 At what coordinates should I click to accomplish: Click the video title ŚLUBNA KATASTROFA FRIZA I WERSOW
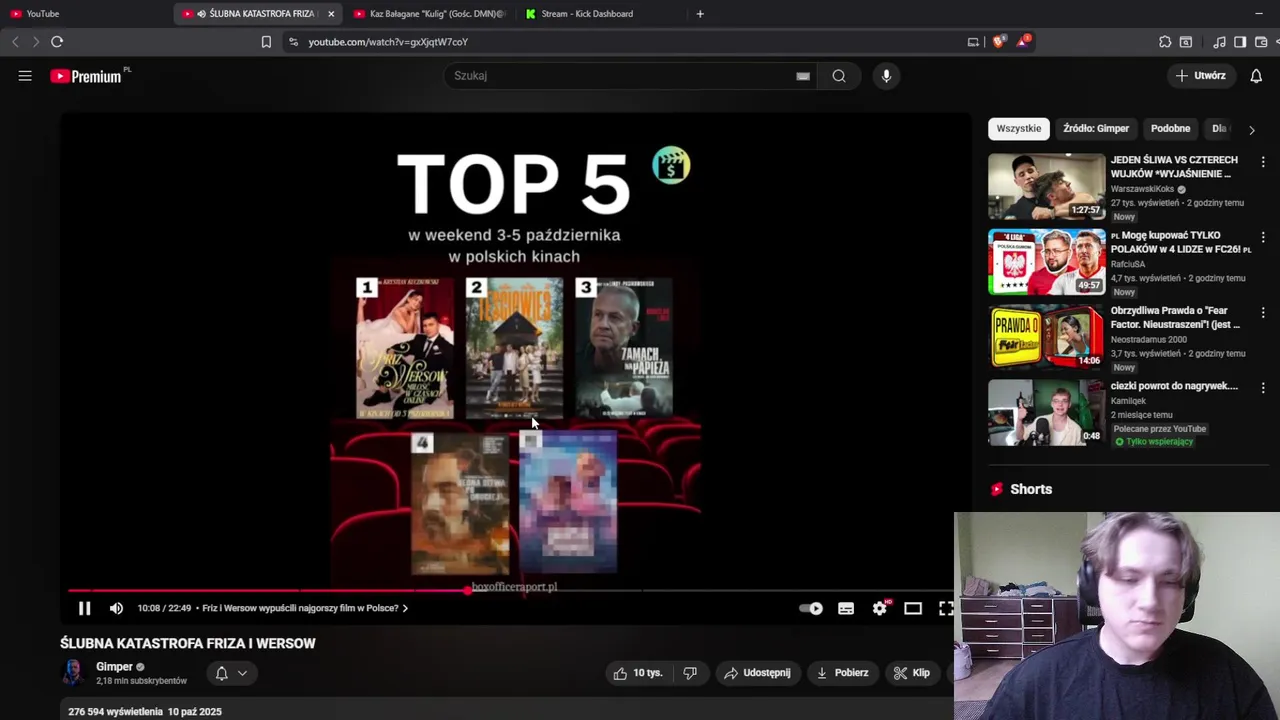pos(188,643)
